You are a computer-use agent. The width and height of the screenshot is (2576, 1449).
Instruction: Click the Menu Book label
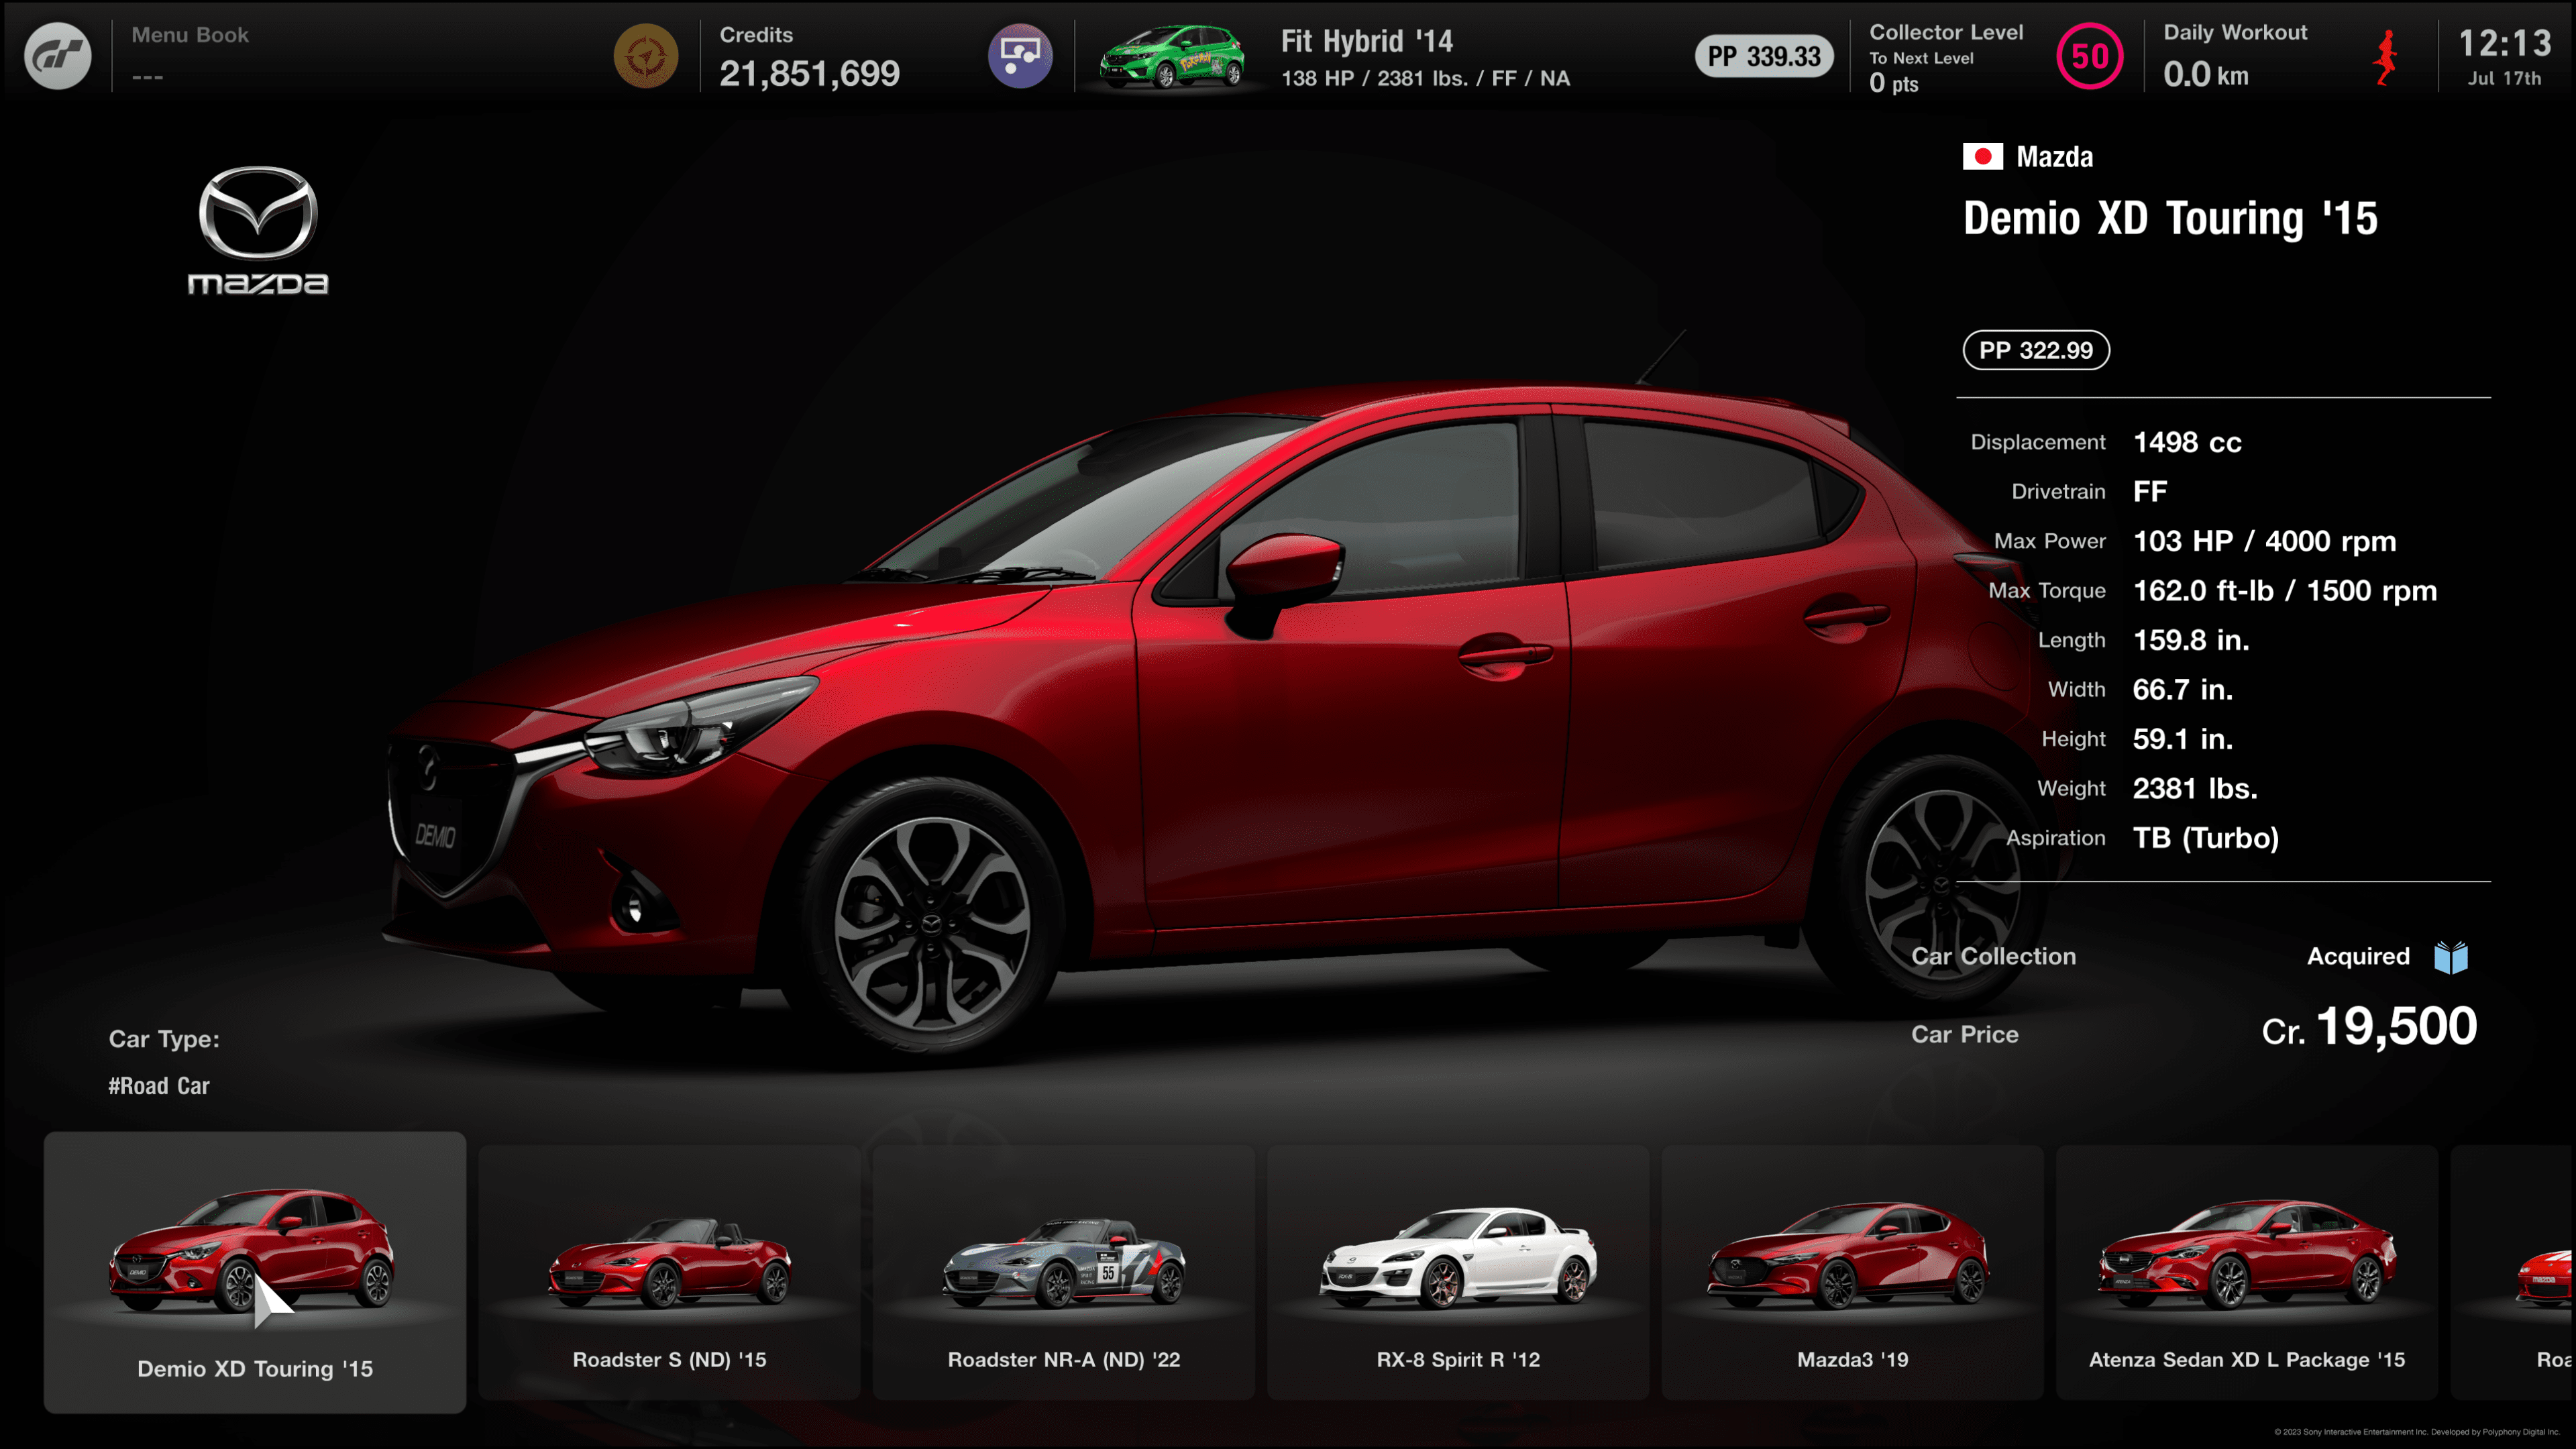click(x=190, y=35)
